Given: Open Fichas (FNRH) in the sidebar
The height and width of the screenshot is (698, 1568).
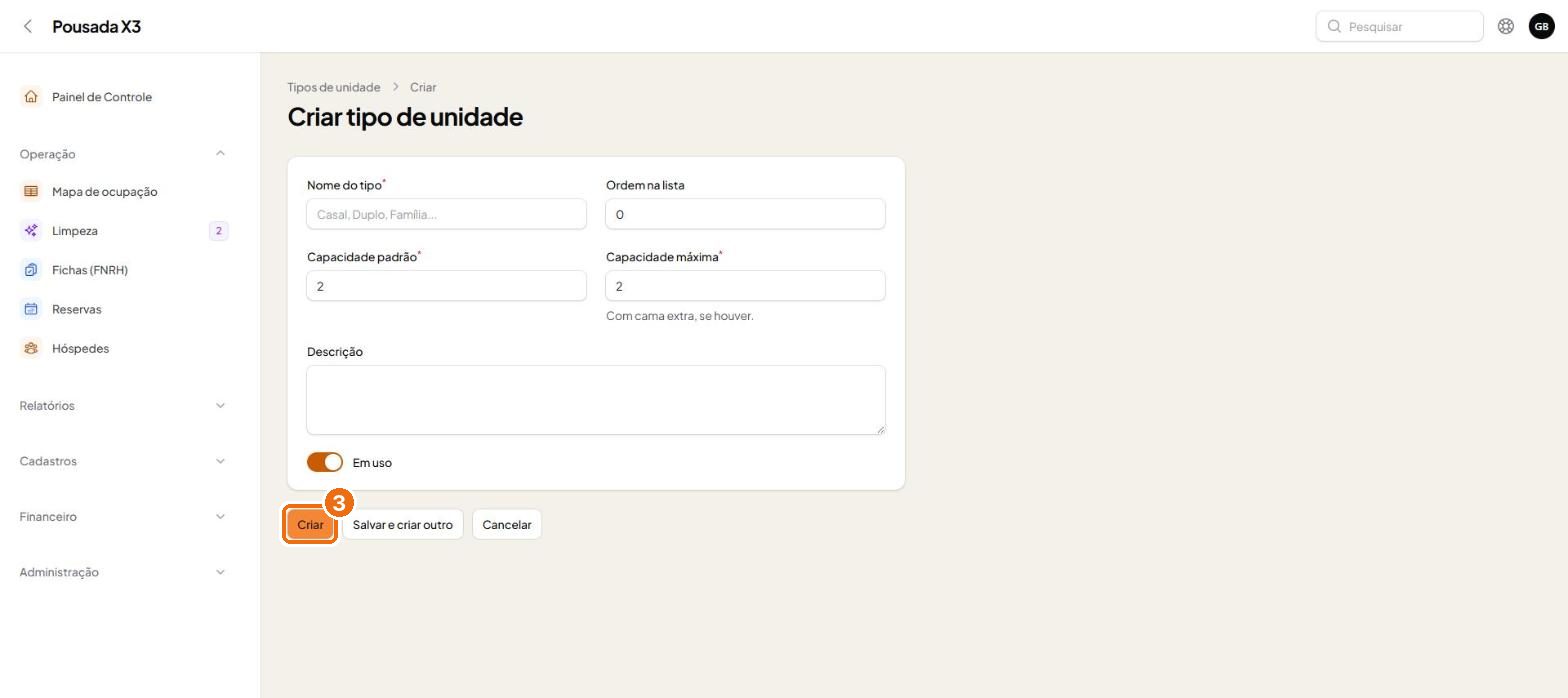Looking at the screenshot, I should point(124,270).
